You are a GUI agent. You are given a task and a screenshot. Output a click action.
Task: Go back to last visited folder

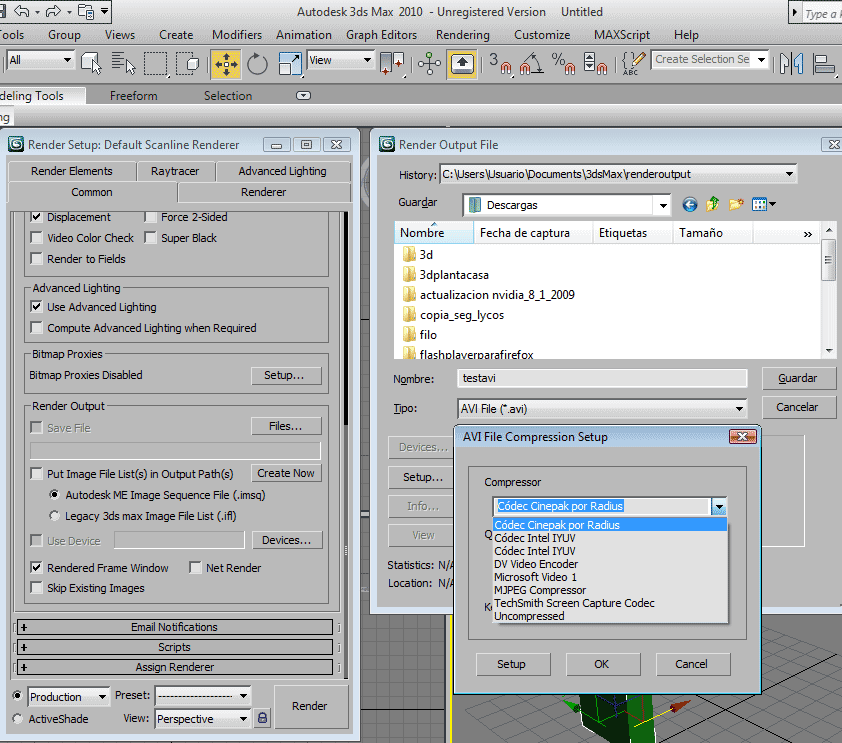tap(690, 204)
